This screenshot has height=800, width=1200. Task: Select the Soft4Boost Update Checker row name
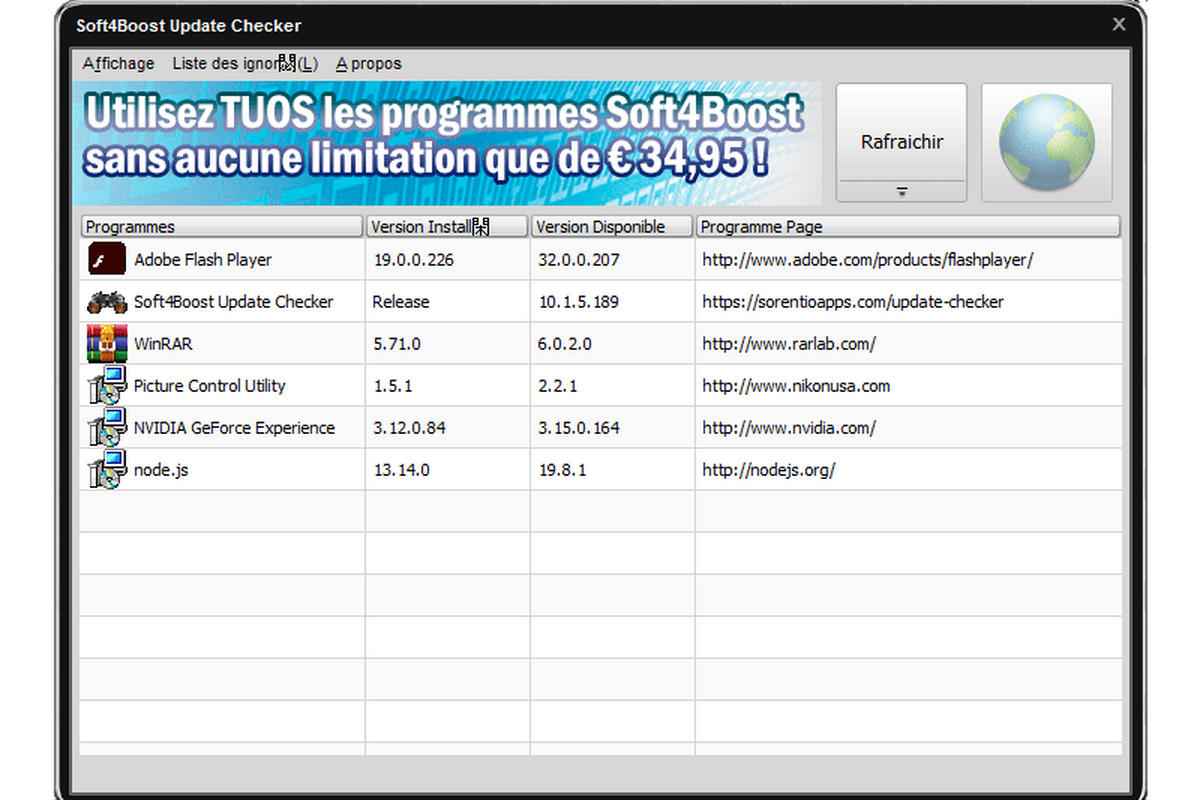234,302
